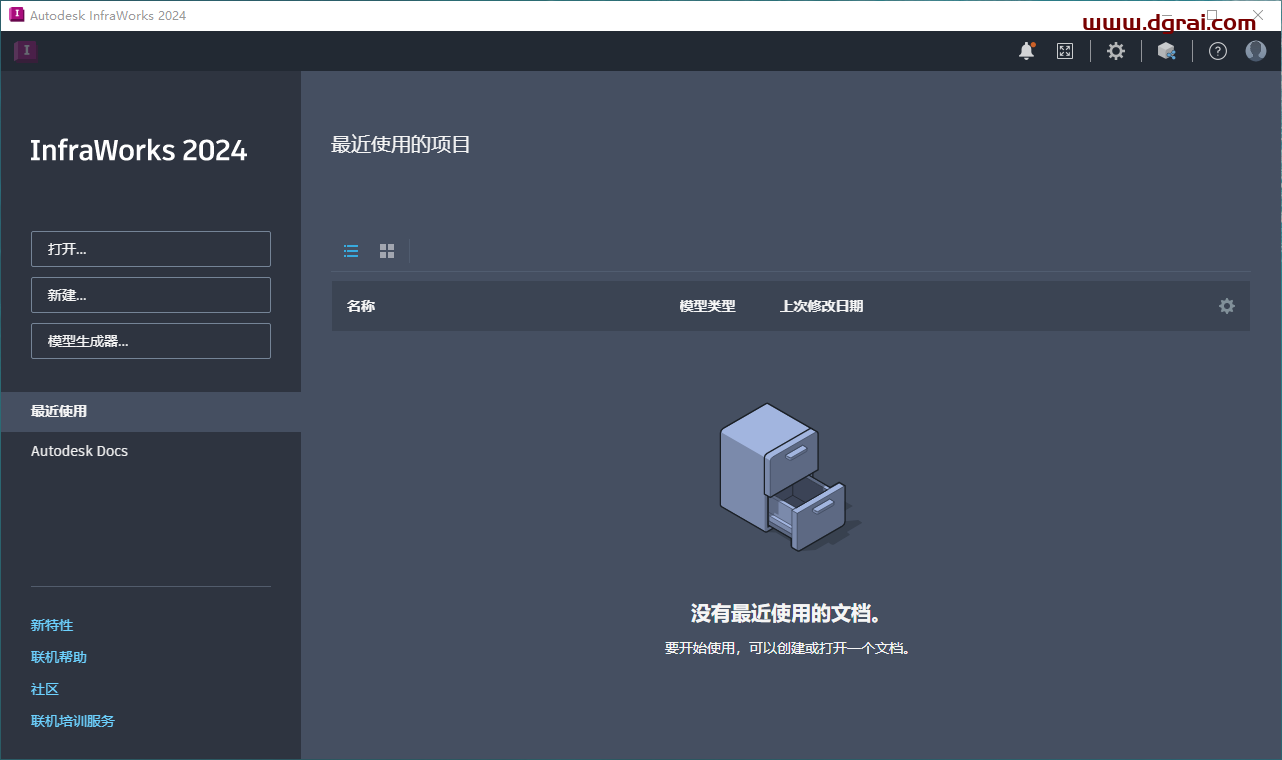This screenshot has width=1282, height=760.
Task: Click the empty file cabinet illustration
Action: pos(790,476)
